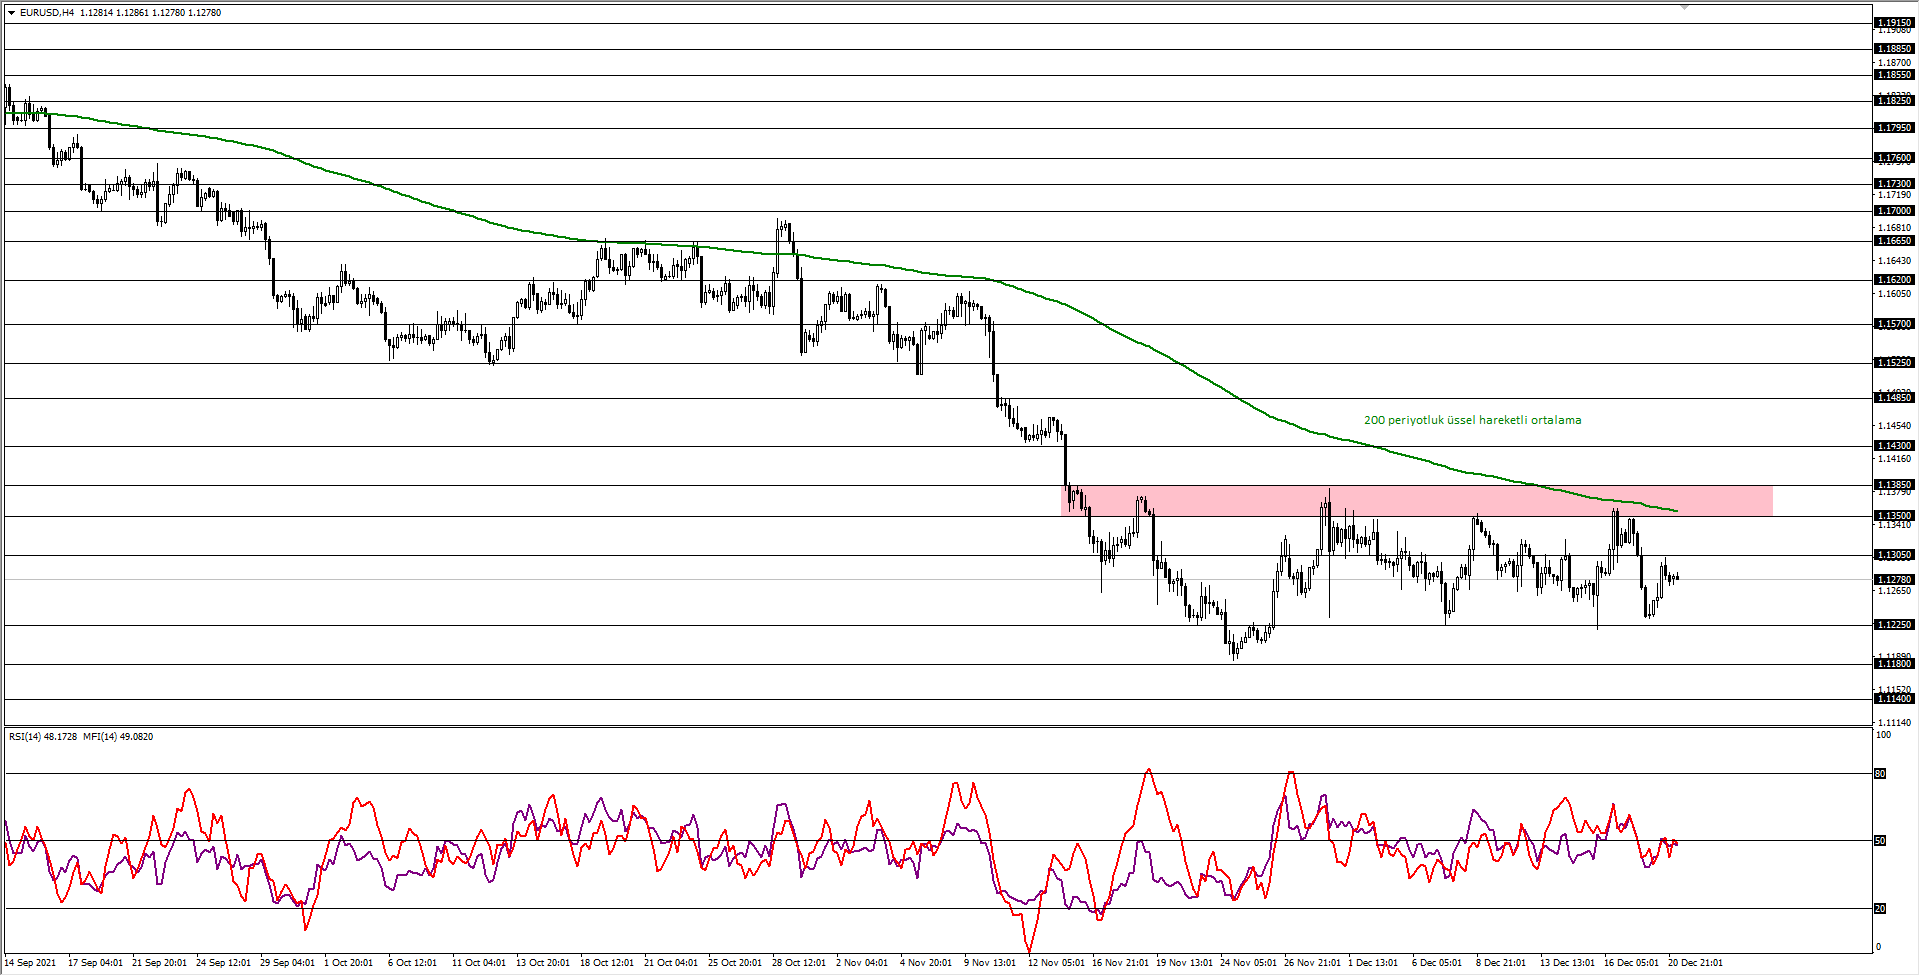Image resolution: width=1920 pixels, height=976 pixels.
Task: Click the '14 Sep 2021' time axis label
Action: coord(32,963)
